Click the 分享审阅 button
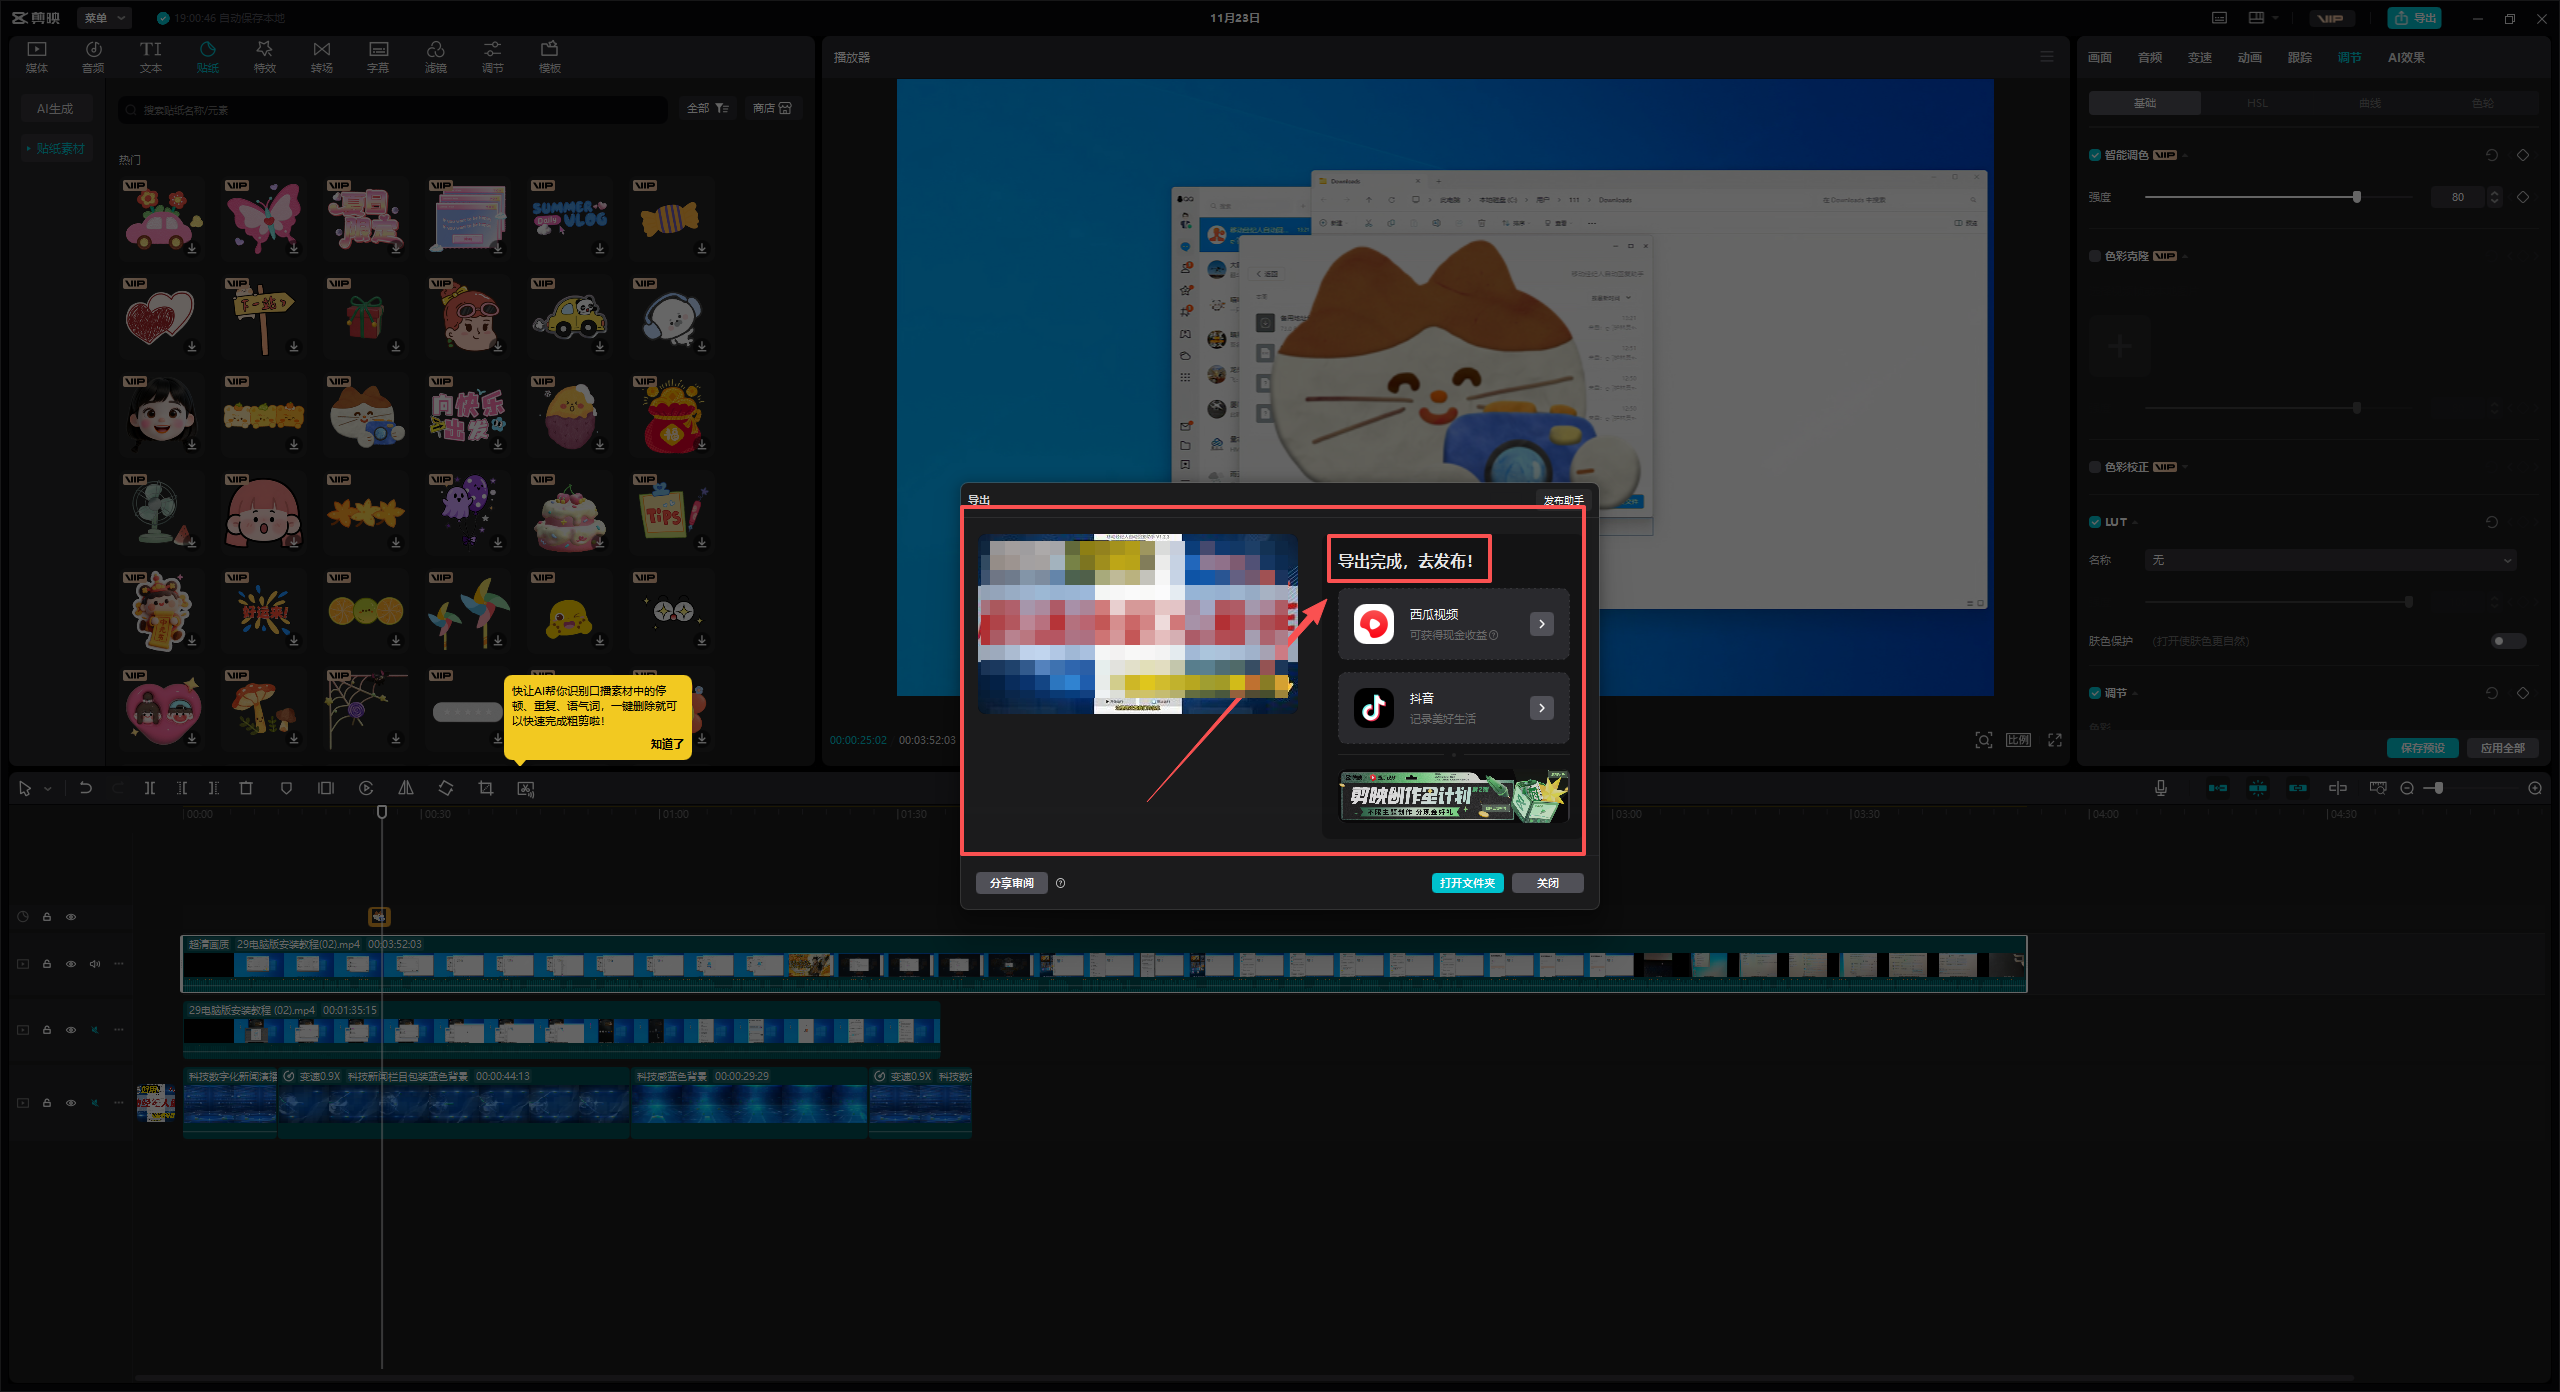The image size is (2560, 1392). (x=1011, y=883)
